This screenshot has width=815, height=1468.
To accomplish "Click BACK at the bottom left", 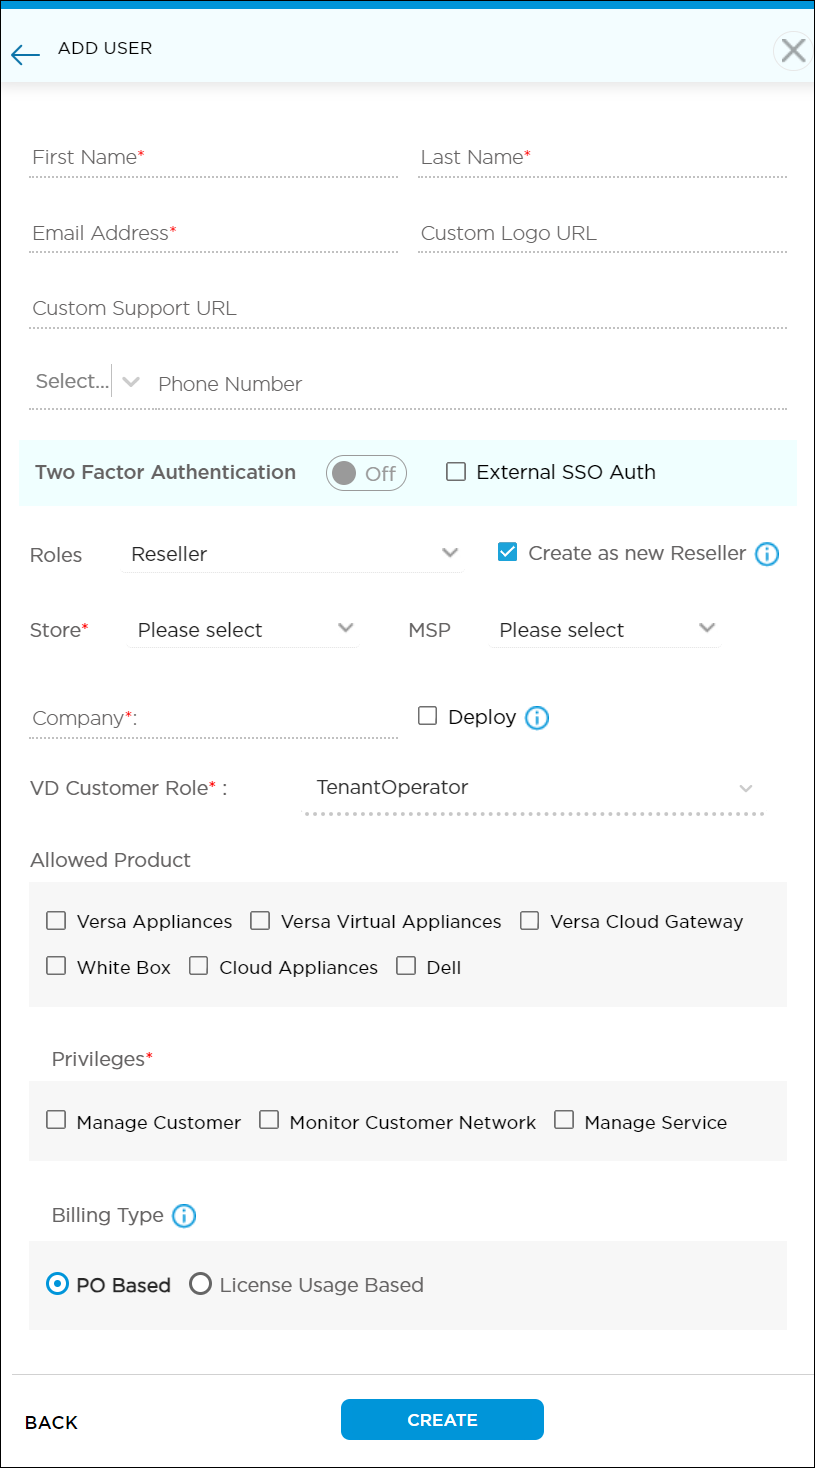I will pos(50,1422).
